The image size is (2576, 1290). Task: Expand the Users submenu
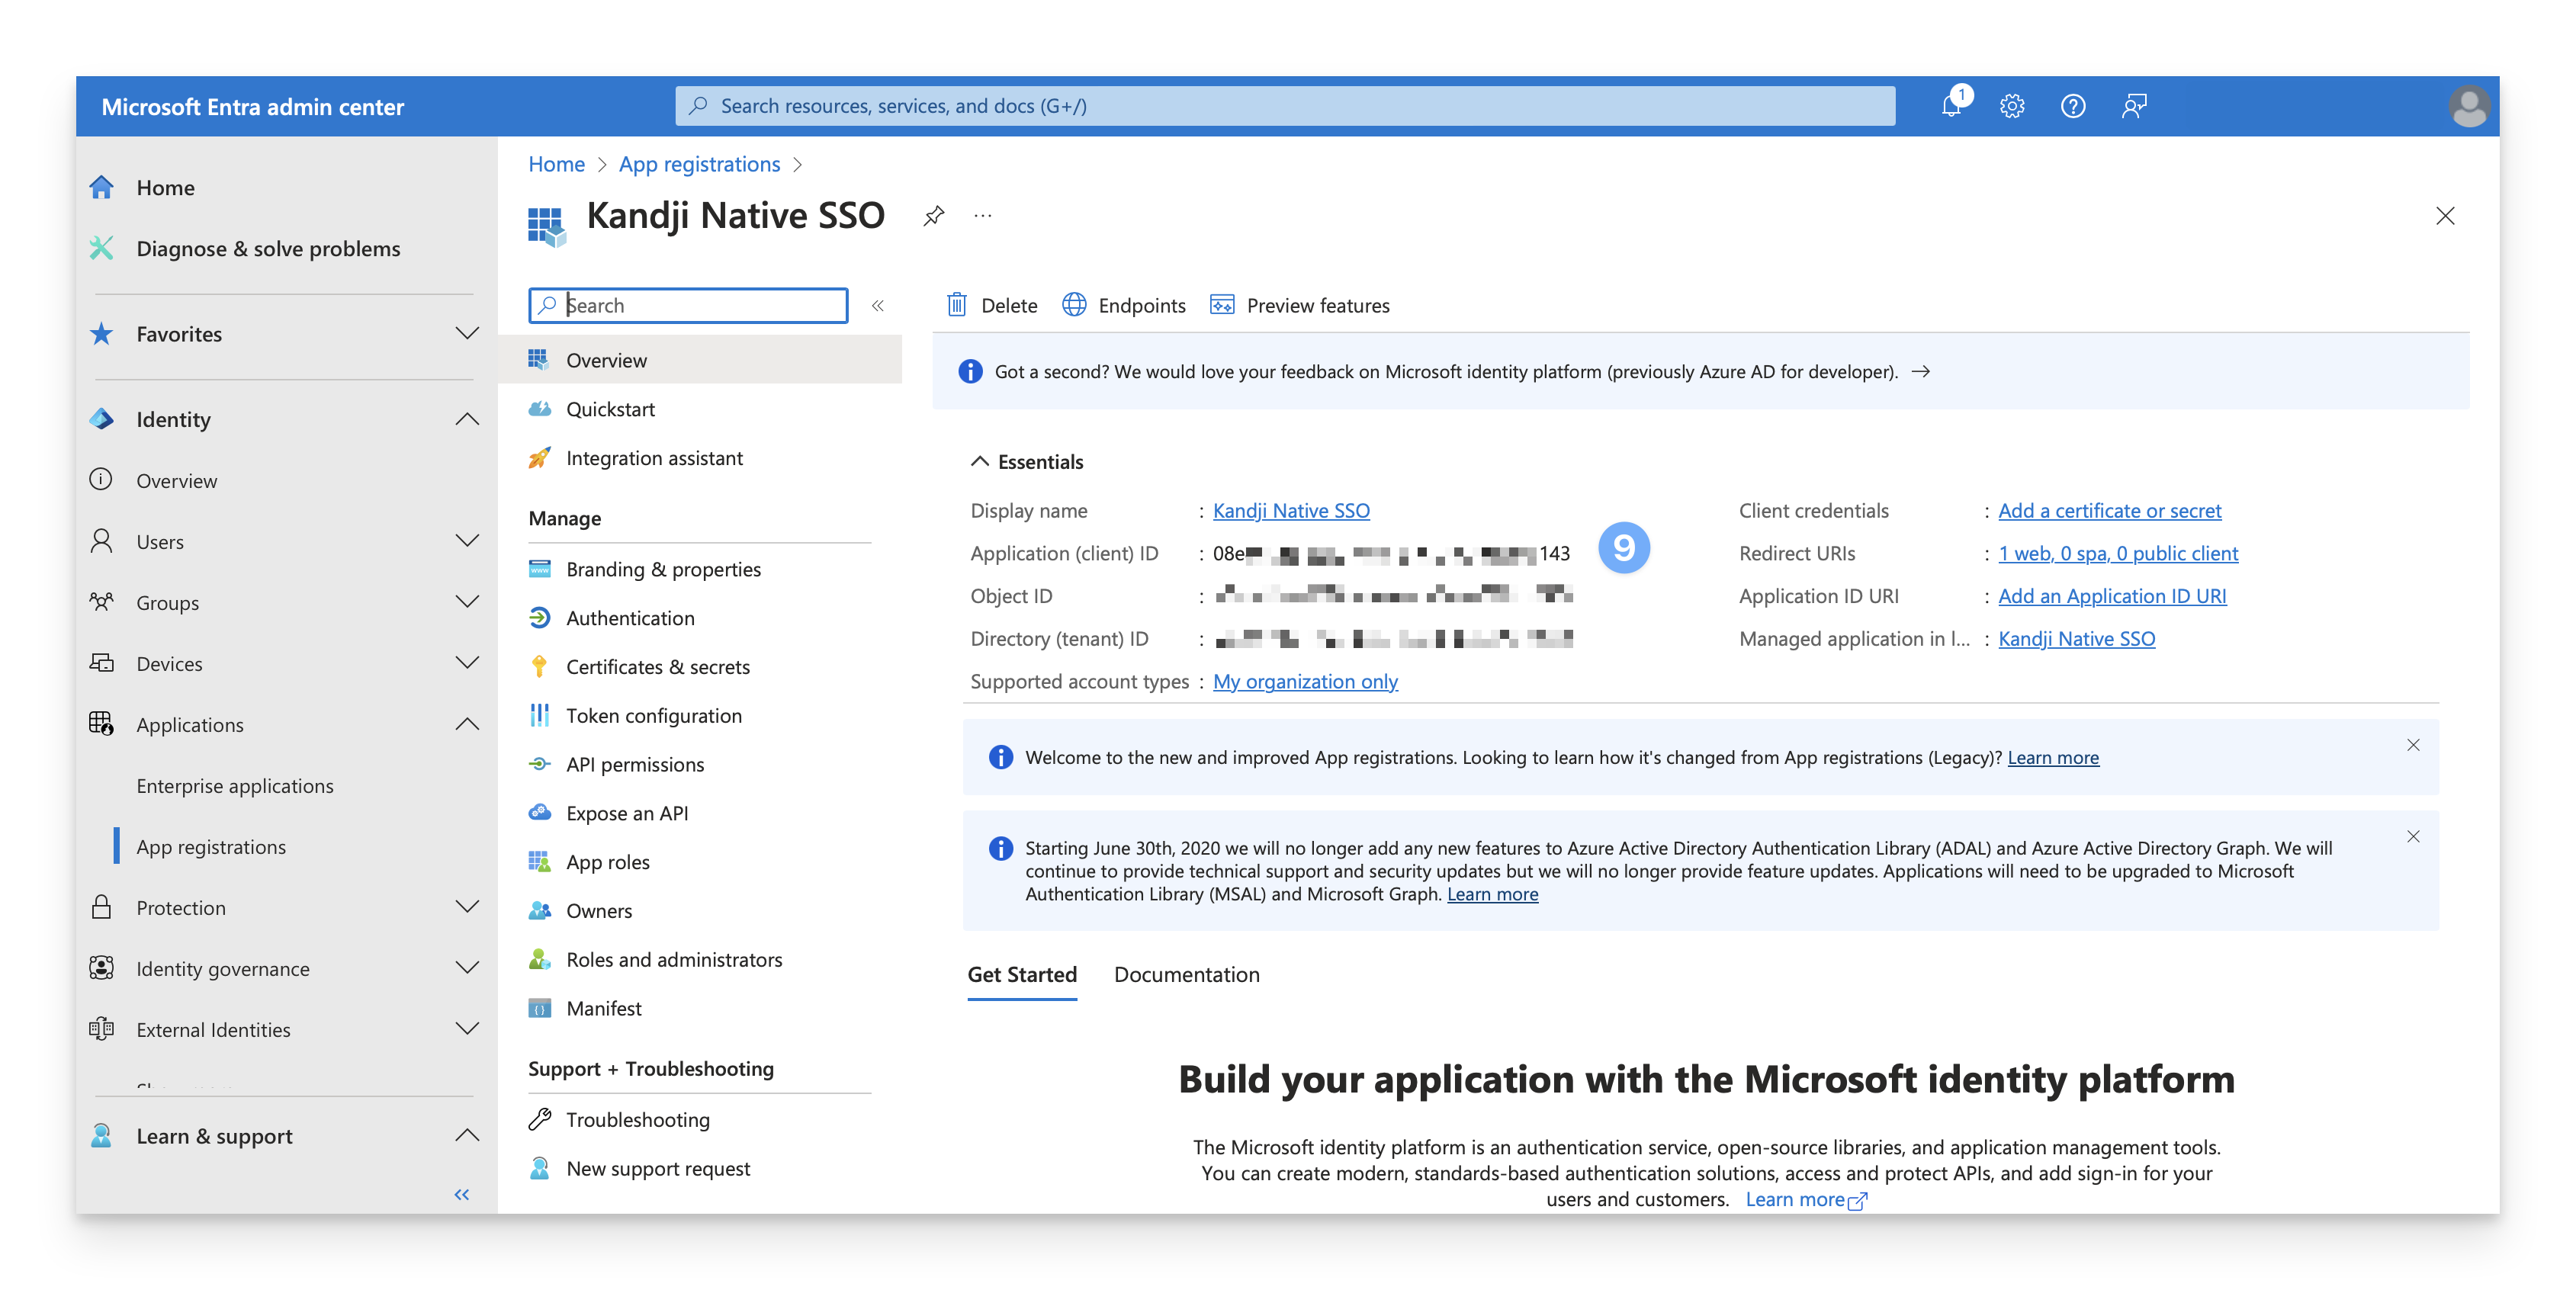[x=466, y=541]
